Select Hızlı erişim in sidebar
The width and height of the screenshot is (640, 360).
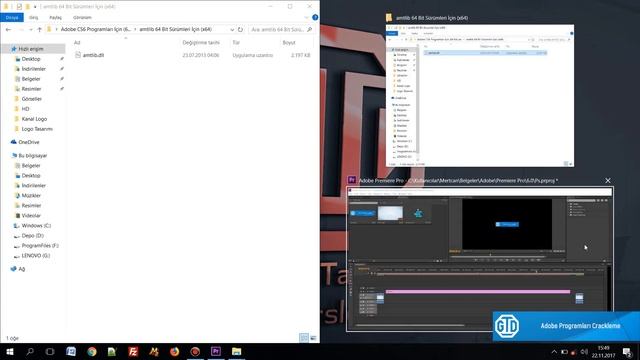click(31, 49)
